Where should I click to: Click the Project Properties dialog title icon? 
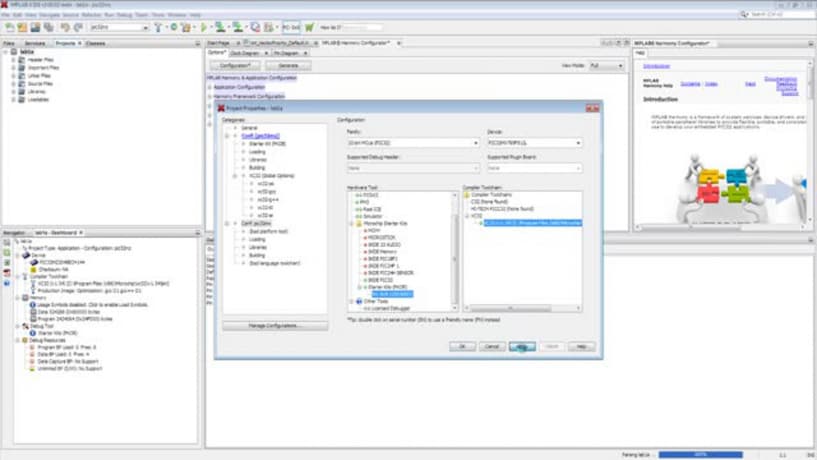[221, 107]
